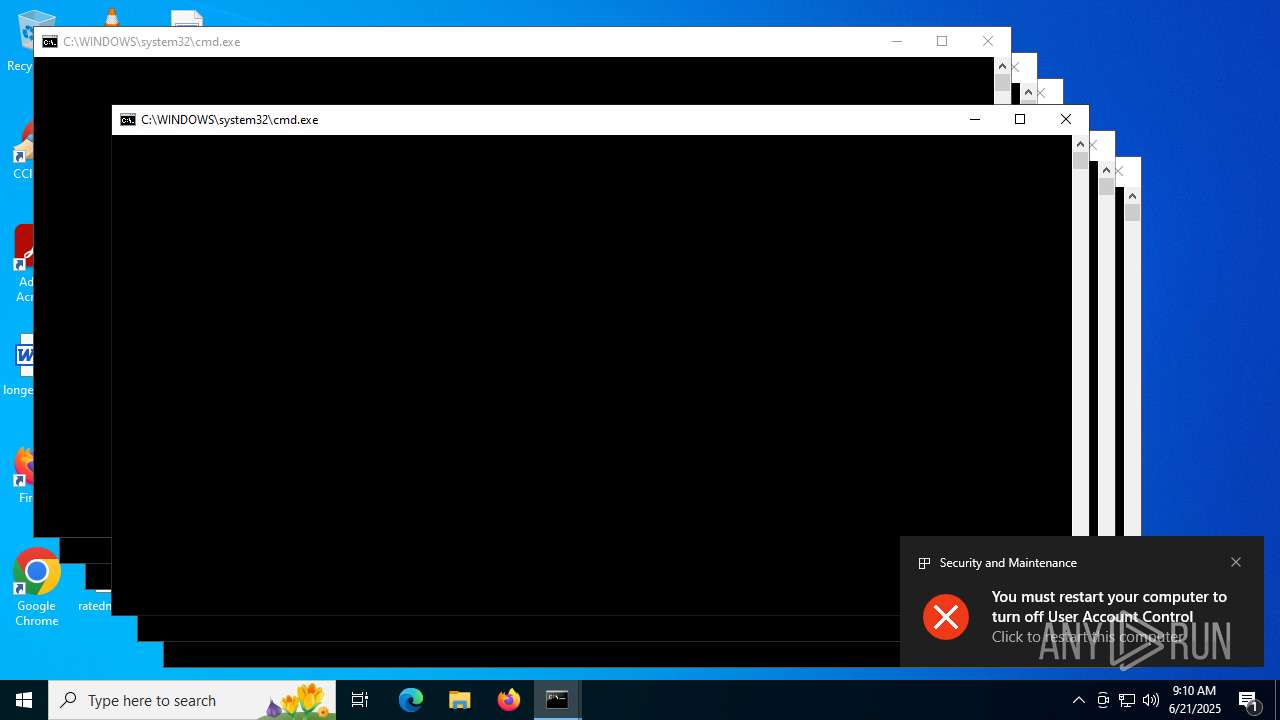
Task: Close the front cmd.exe window
Action: [x=1066, y=120]
